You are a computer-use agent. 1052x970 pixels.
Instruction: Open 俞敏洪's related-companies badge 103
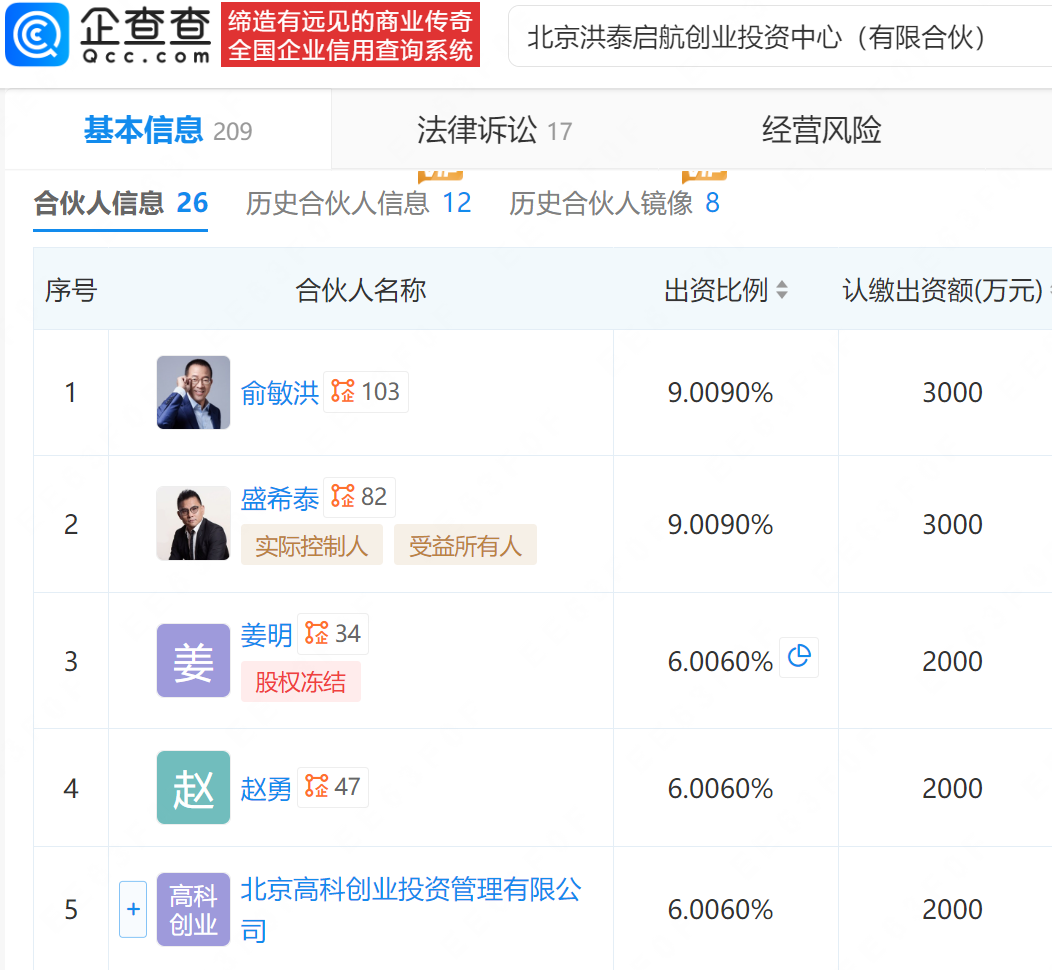point(366,392)
